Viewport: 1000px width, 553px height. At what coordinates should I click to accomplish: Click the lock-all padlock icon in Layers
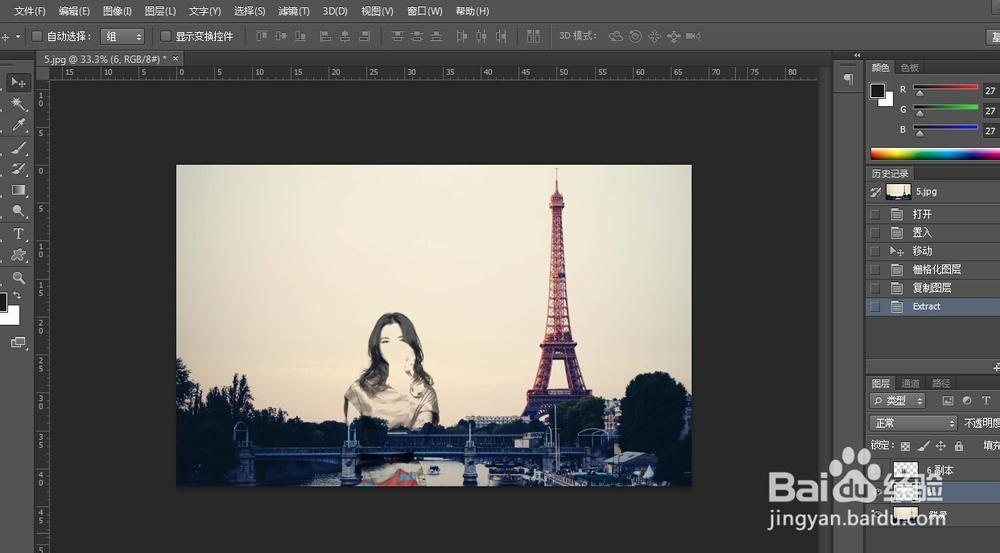(959, 446)
